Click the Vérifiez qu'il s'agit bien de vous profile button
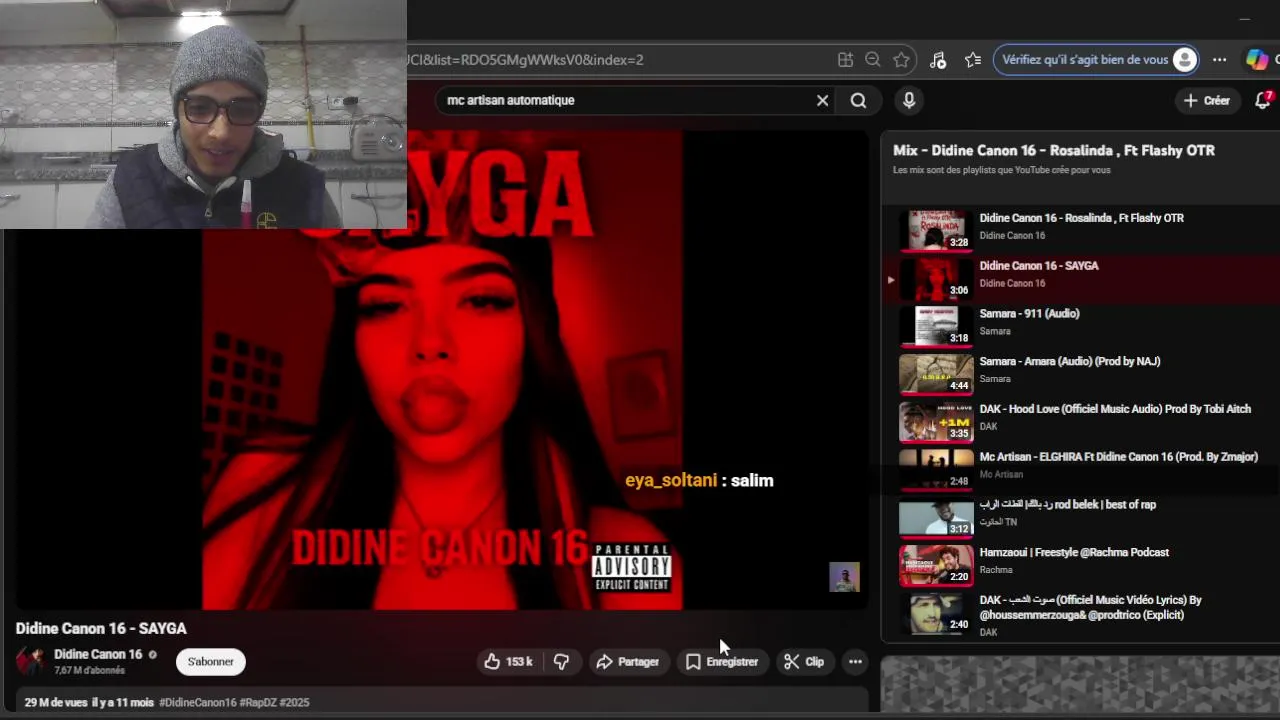This screenshot has height=720, width=1280. coord(1096,60)
